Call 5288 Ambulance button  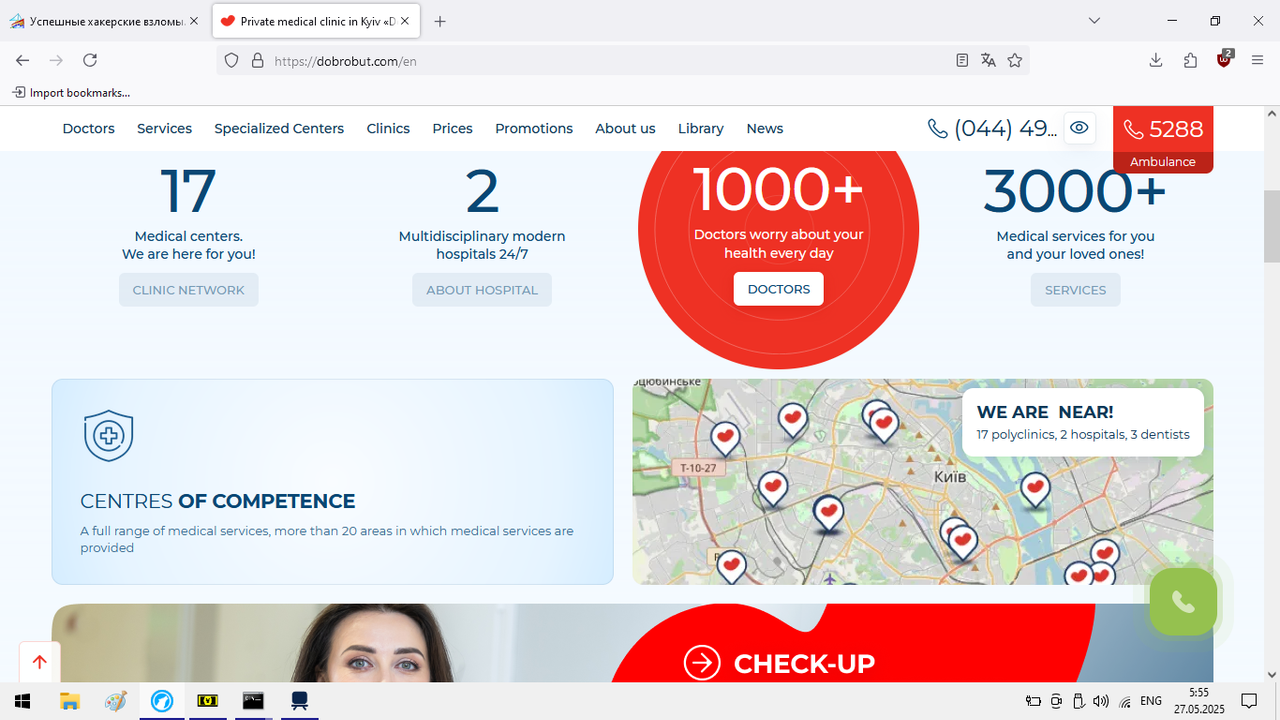coord(1163,140)
